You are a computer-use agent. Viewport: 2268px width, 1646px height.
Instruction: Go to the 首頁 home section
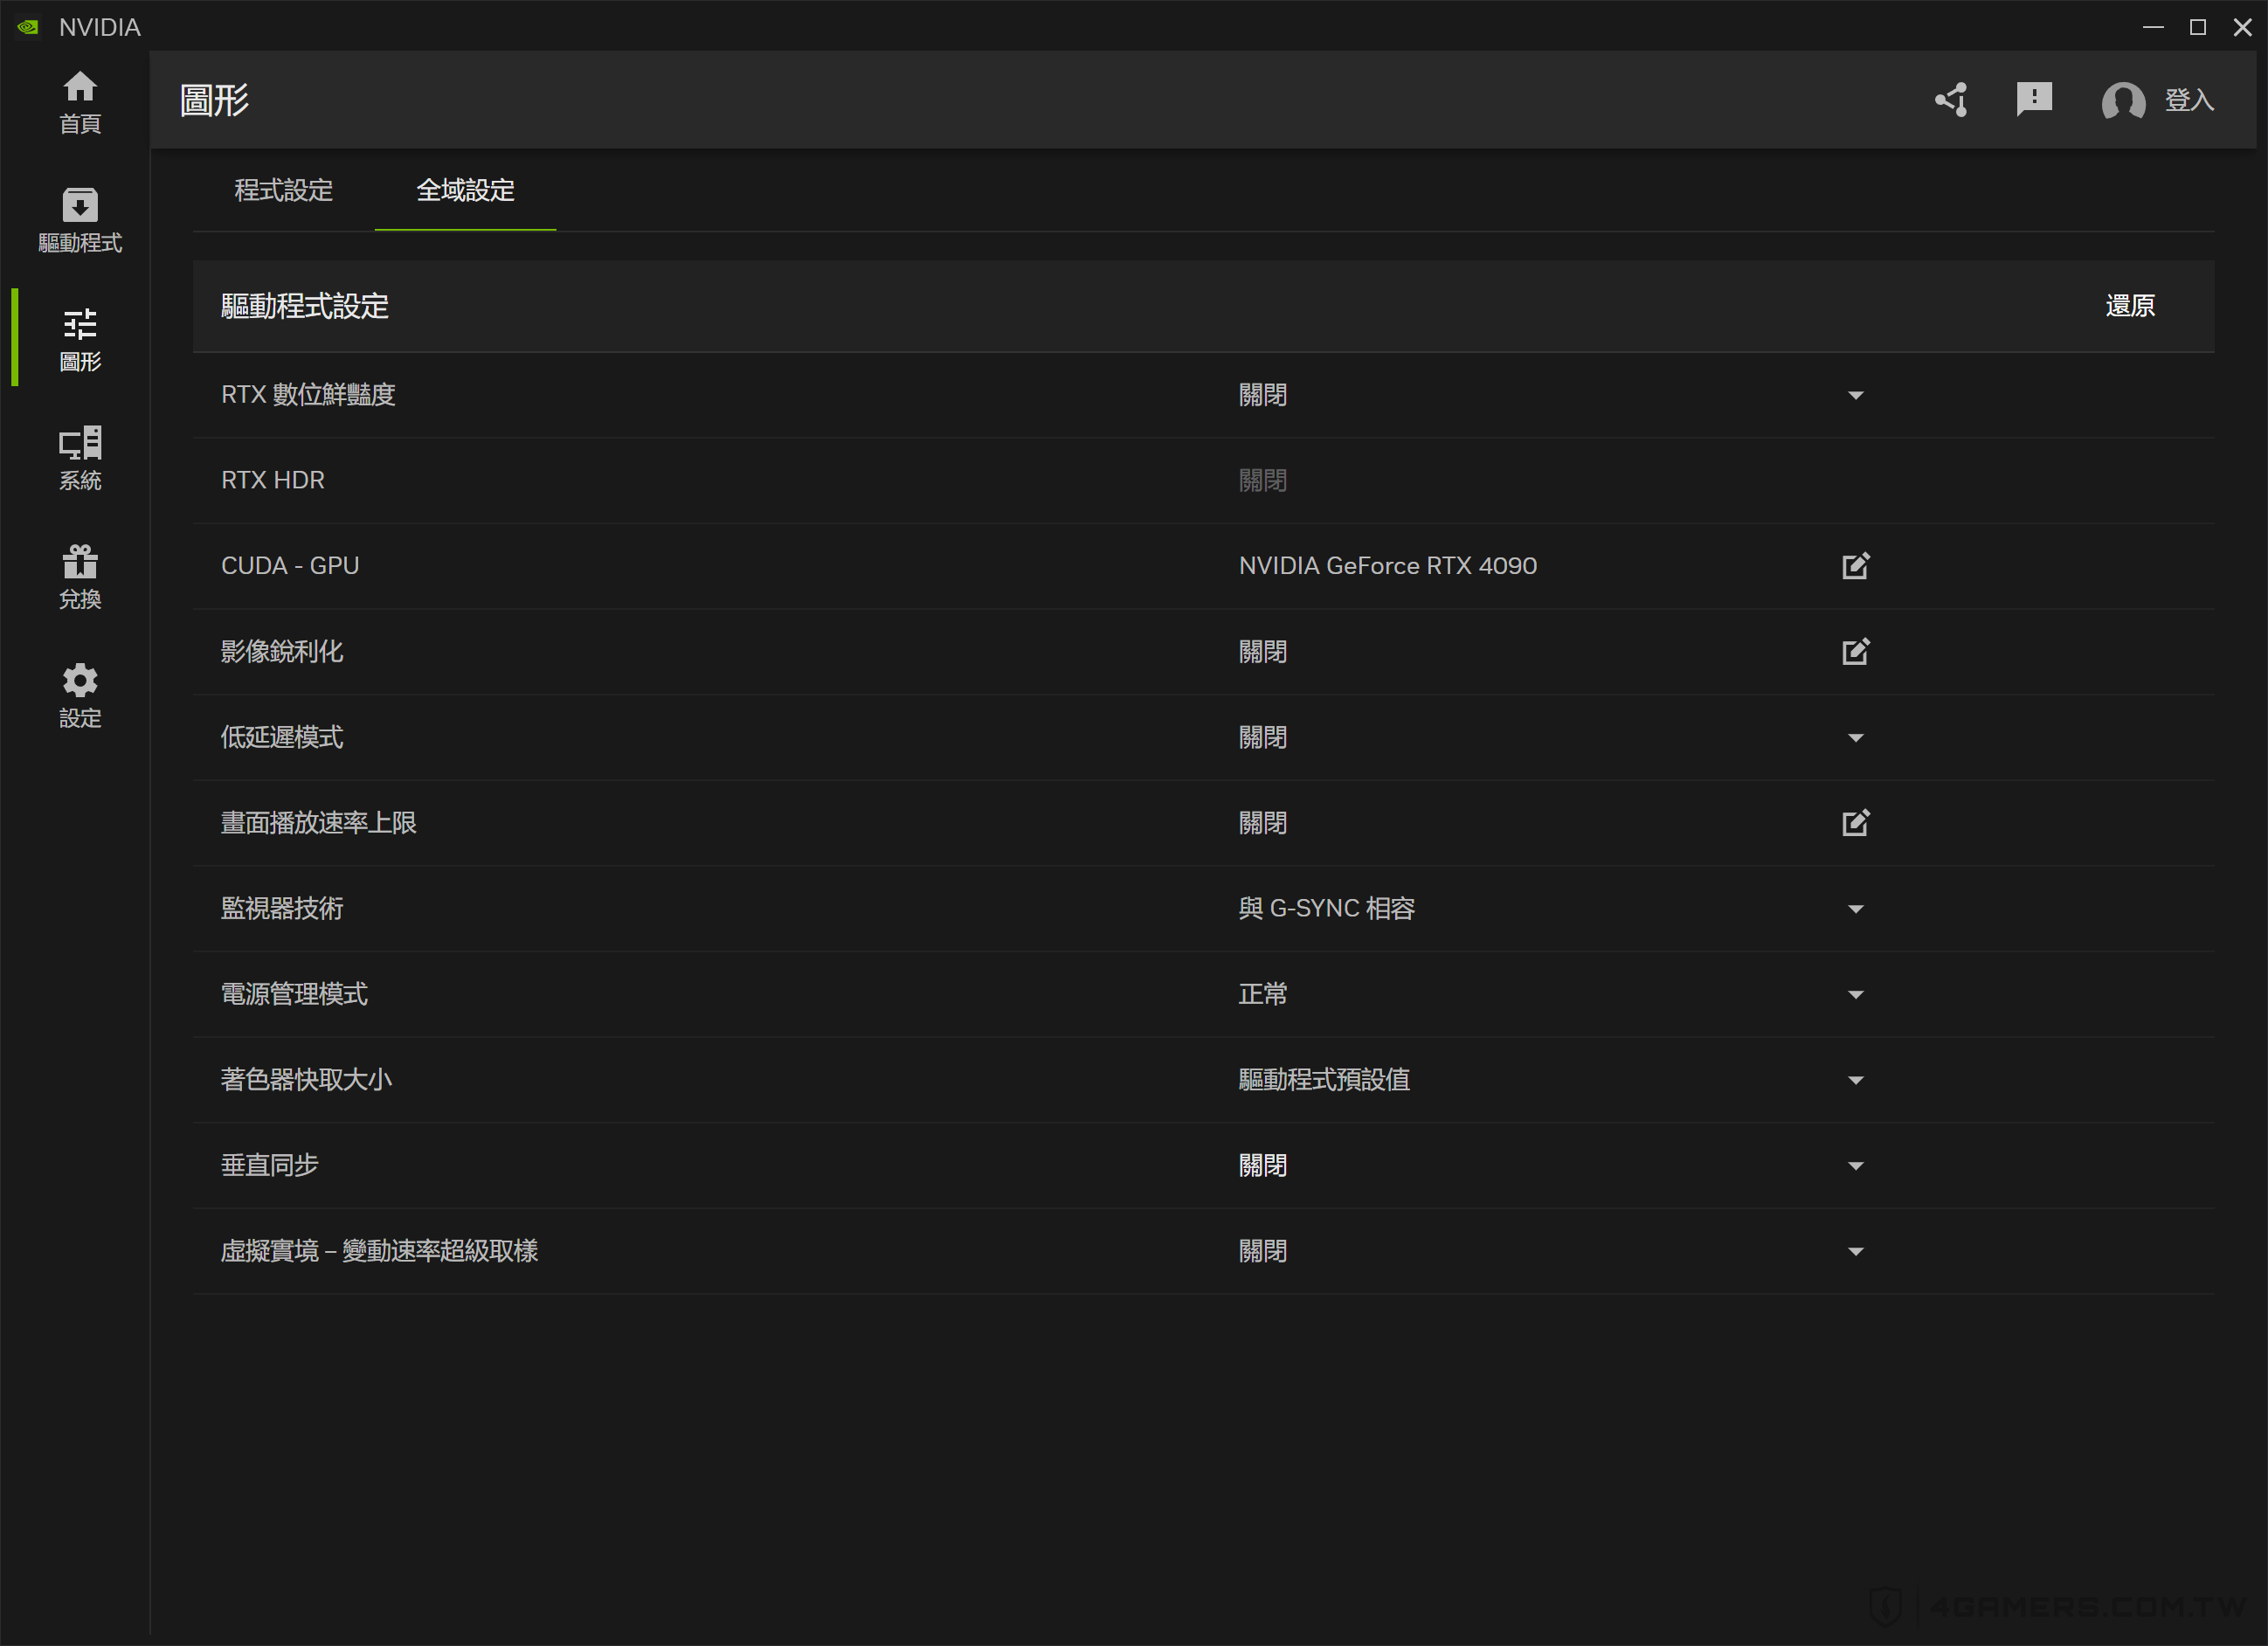[x=80, y=102]
